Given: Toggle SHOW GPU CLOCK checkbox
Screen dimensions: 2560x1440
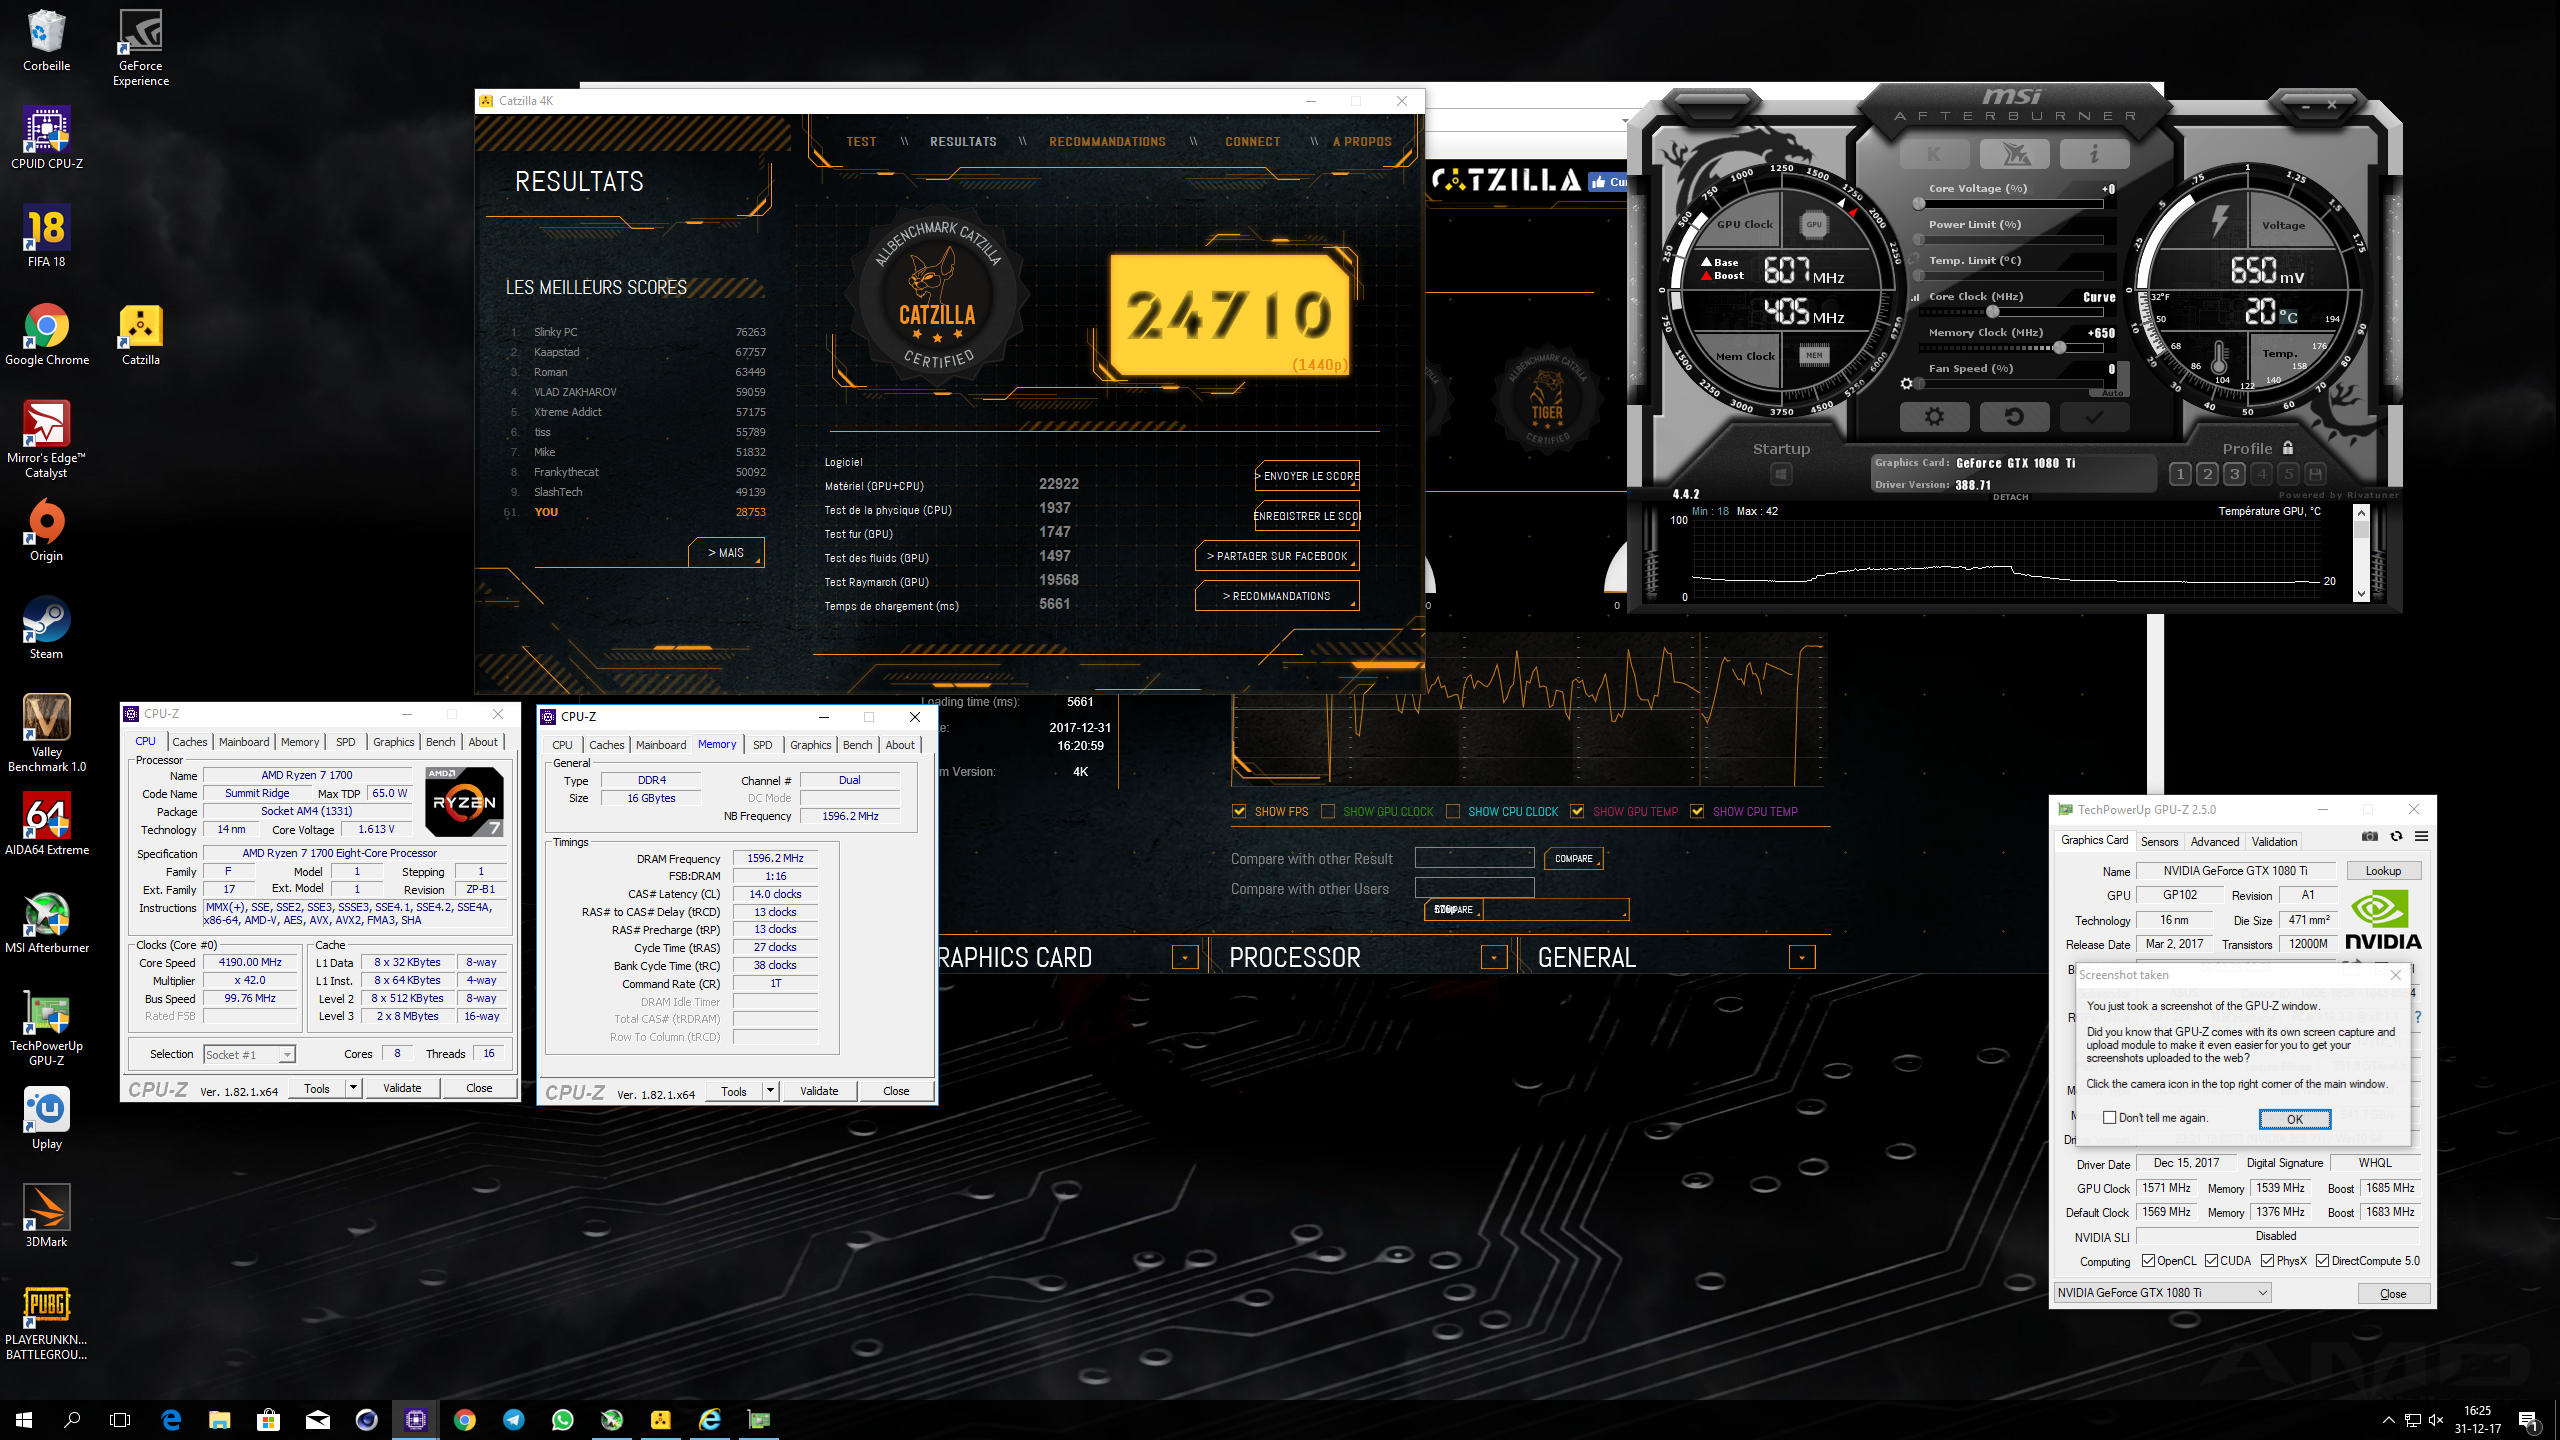Looking at the screenshot, I should (x=1328, y=811).
